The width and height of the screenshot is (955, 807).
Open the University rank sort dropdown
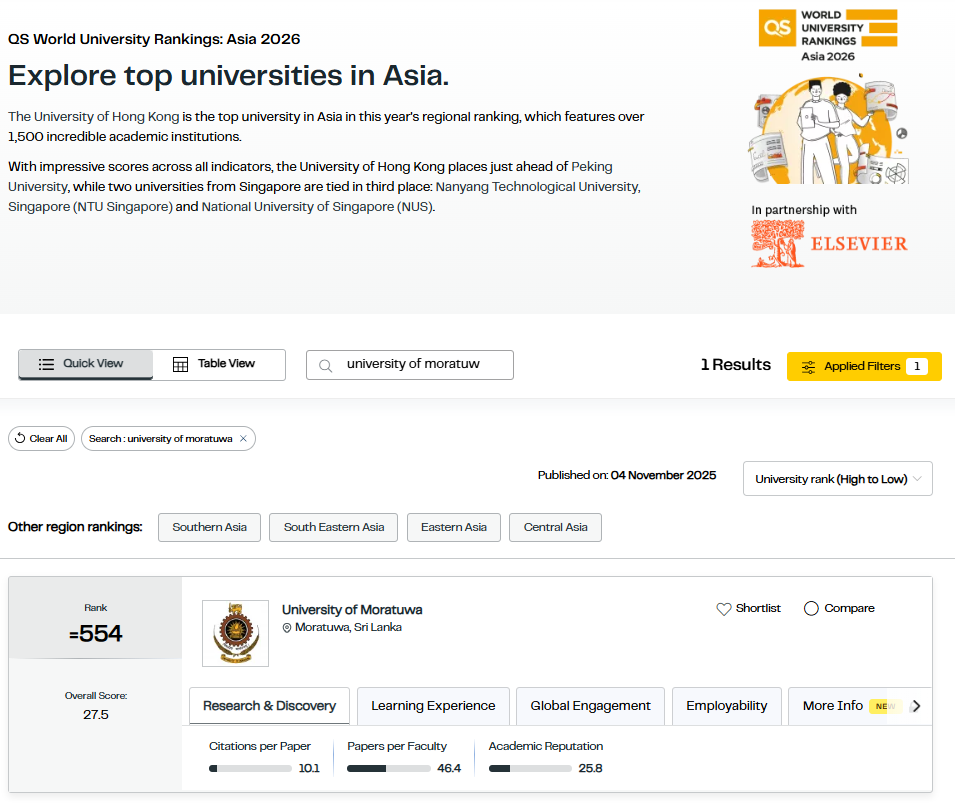click(837, 479)
